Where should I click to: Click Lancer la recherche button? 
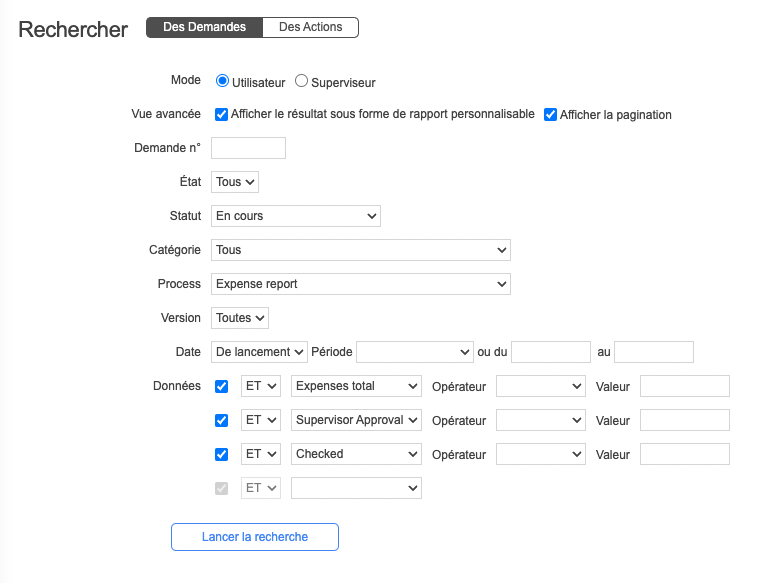click(x=255, y=537)
